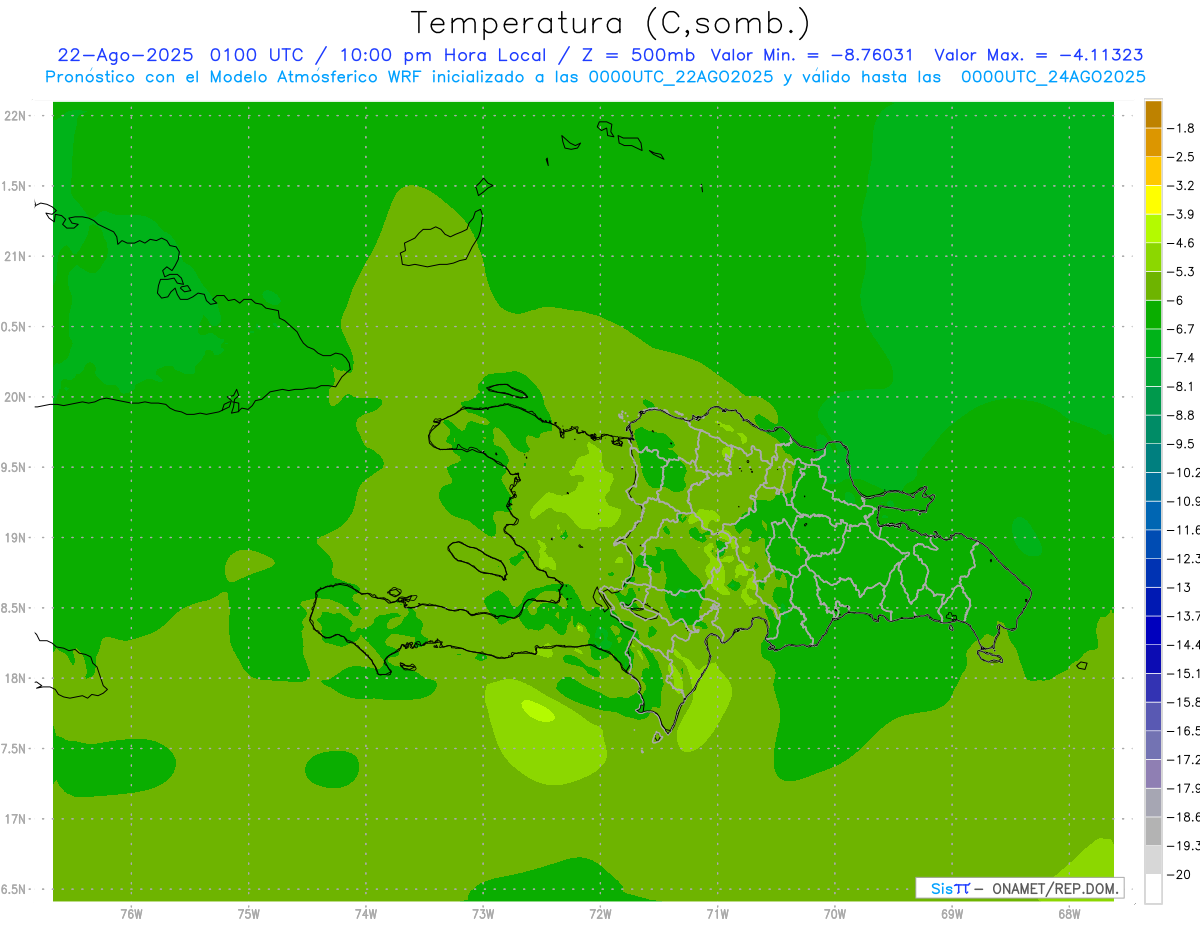Image resolution: width=1200 pixels, height=927 pixels.
Task: Click the brown swatch above -1.8 in legend
Action: tap(1153, 114)
